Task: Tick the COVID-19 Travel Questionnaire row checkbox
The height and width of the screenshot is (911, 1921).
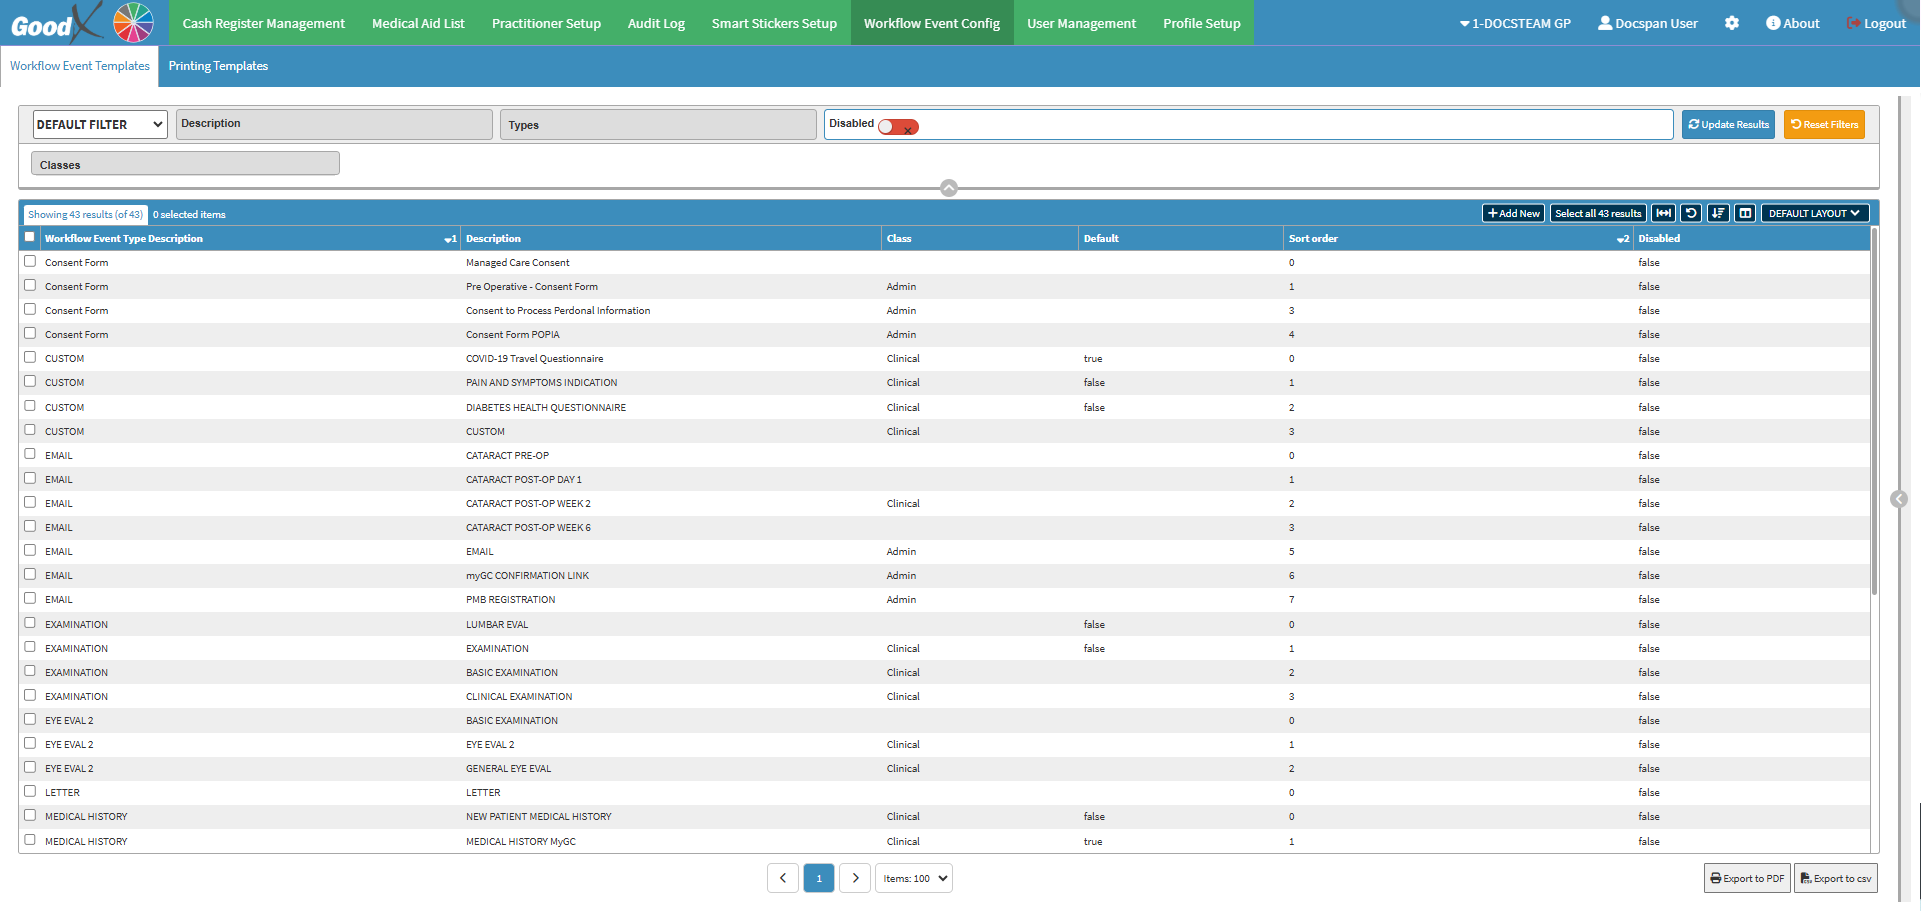Action: [x=30, y=357]
